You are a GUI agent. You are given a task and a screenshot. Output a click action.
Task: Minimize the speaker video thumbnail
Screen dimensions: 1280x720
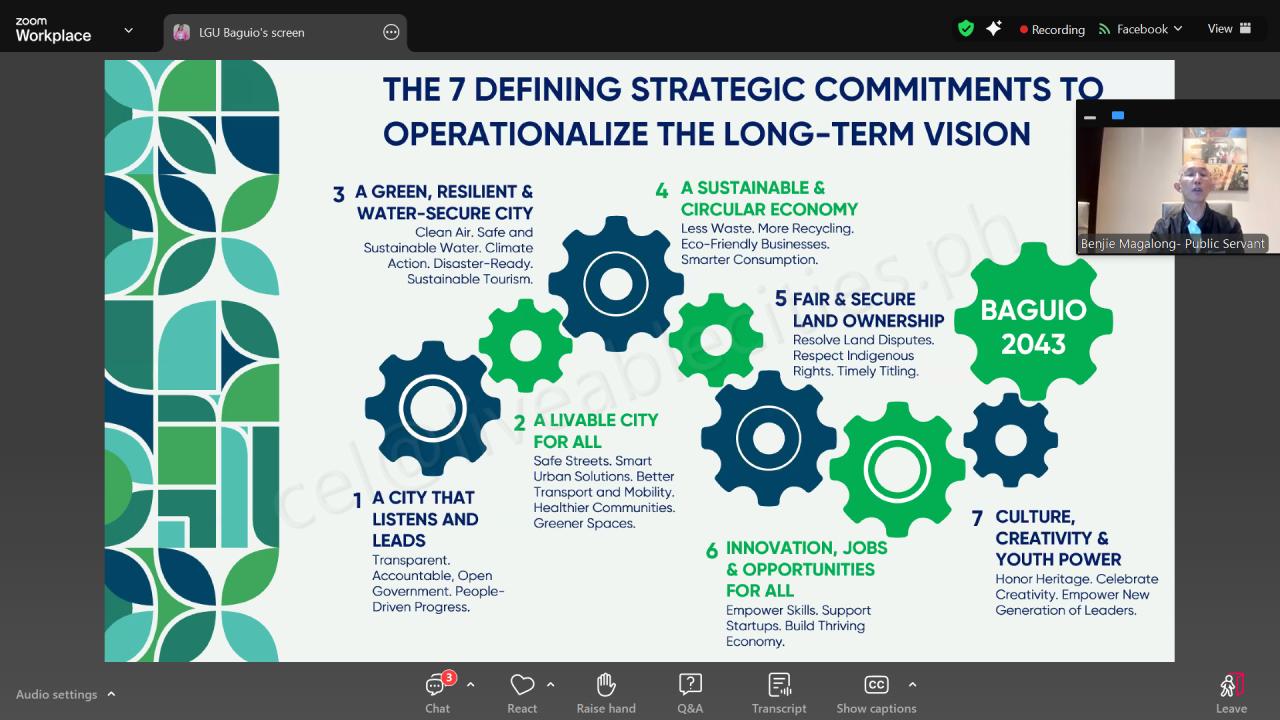1090,116
